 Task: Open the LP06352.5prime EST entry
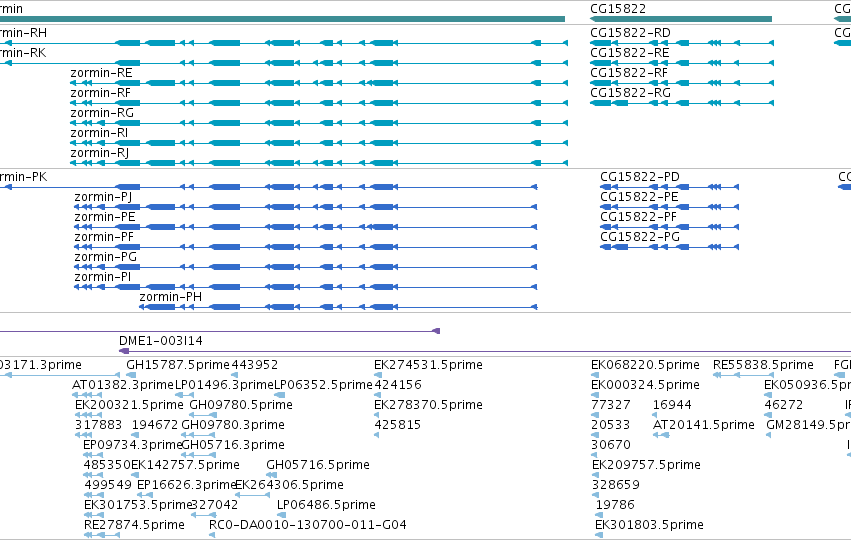pos(323,385)
